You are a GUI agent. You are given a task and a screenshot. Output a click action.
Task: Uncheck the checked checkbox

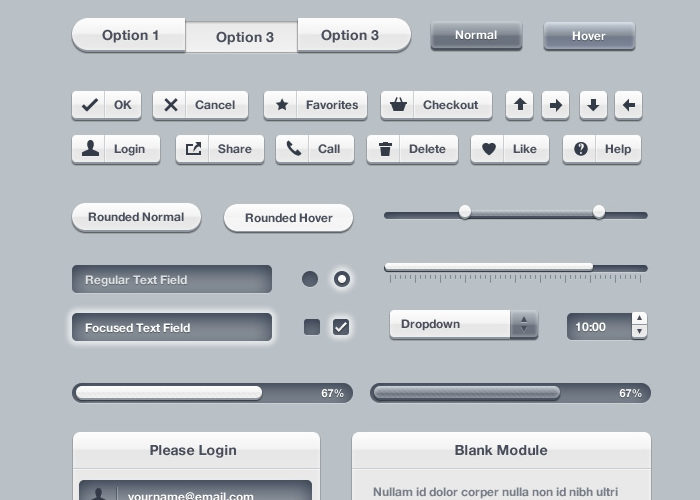click(x=341, y=327)
